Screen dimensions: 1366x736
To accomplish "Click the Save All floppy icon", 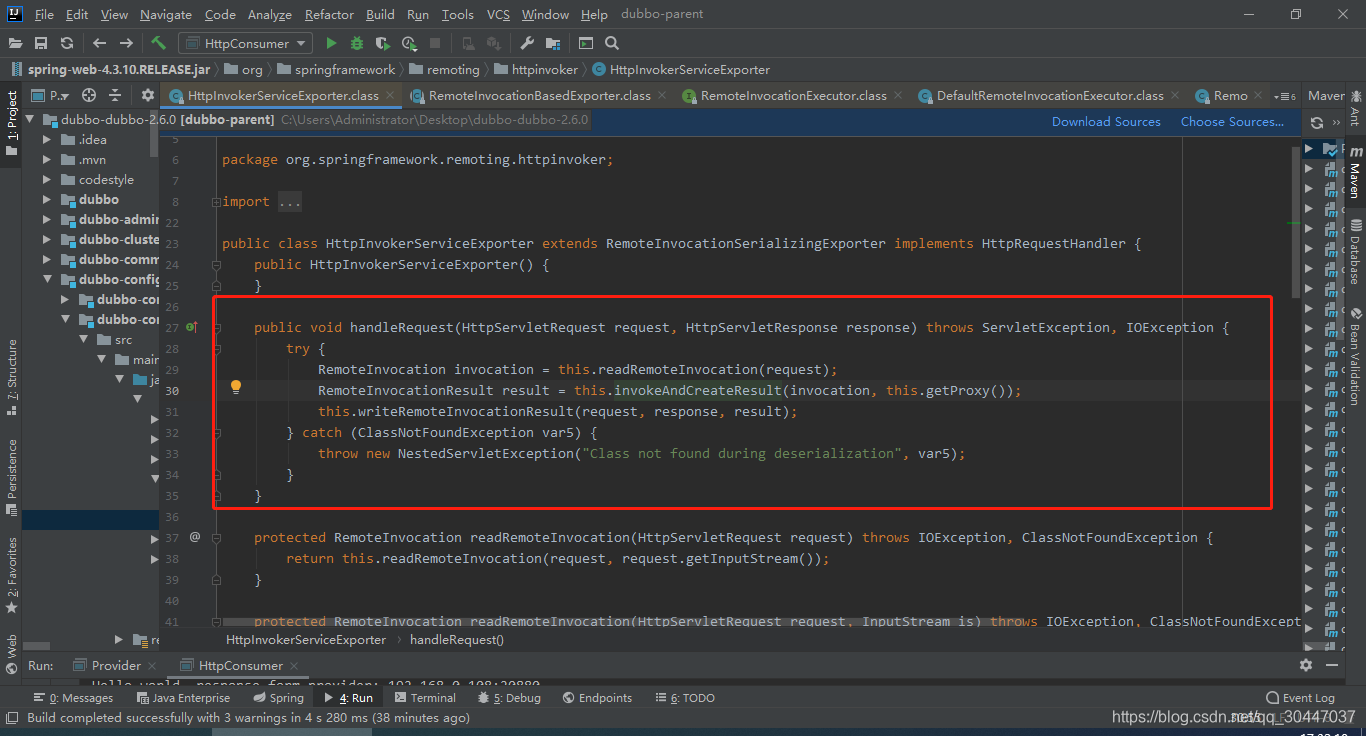I will (x=41, y=43).
